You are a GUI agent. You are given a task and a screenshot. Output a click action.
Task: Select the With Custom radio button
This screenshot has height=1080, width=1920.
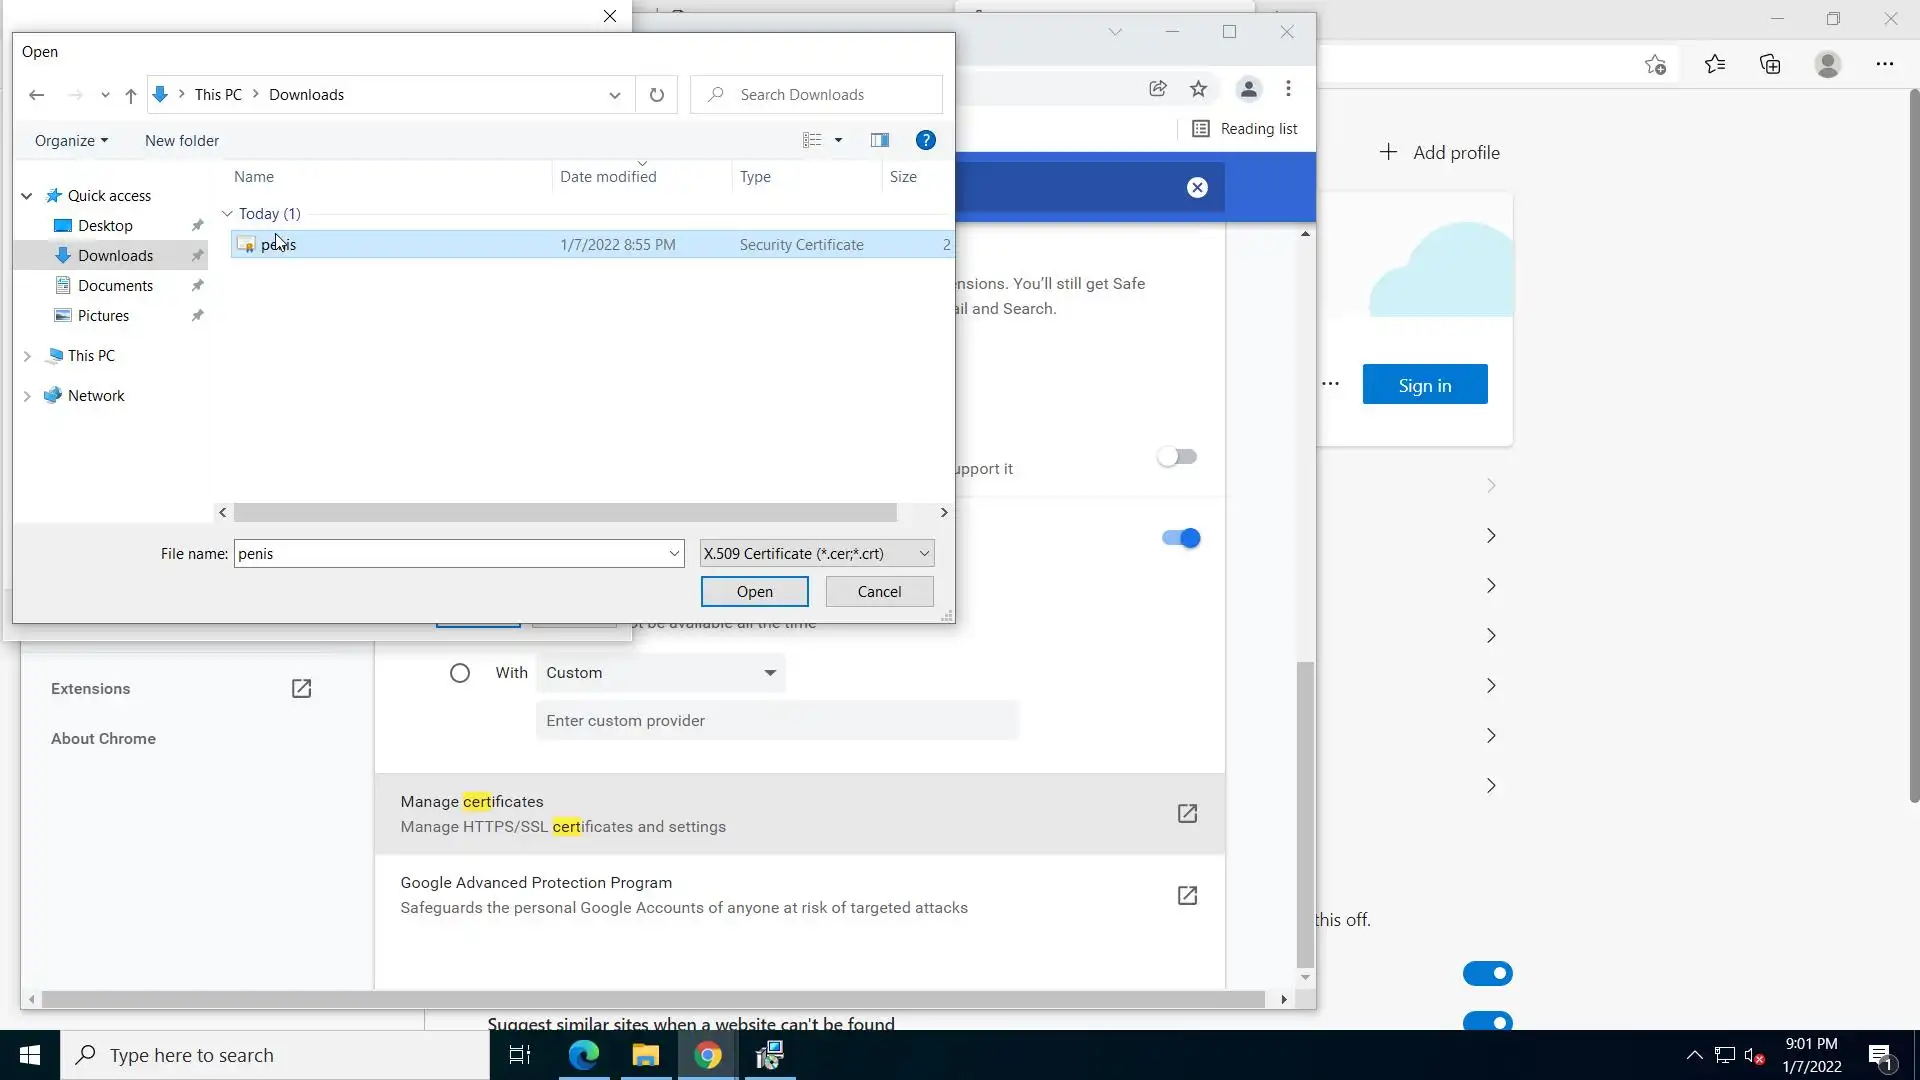pos(459,673)
